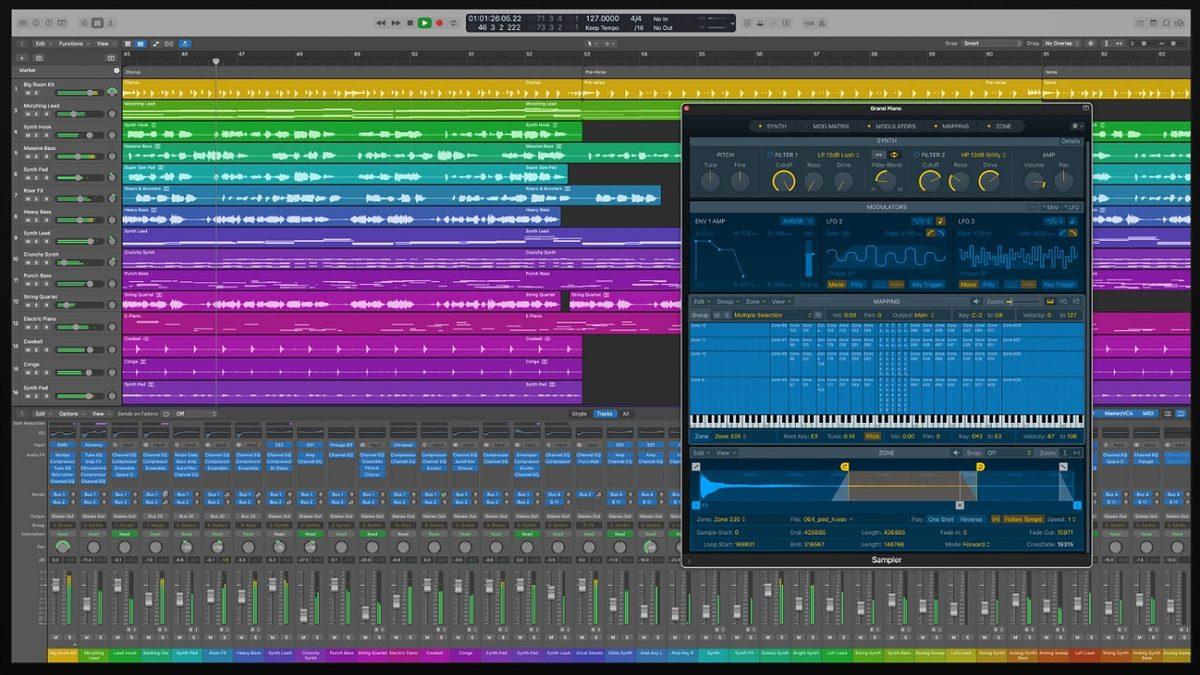Mute the Synth Hook track
Screen dimensions: 1200x675
28,136
